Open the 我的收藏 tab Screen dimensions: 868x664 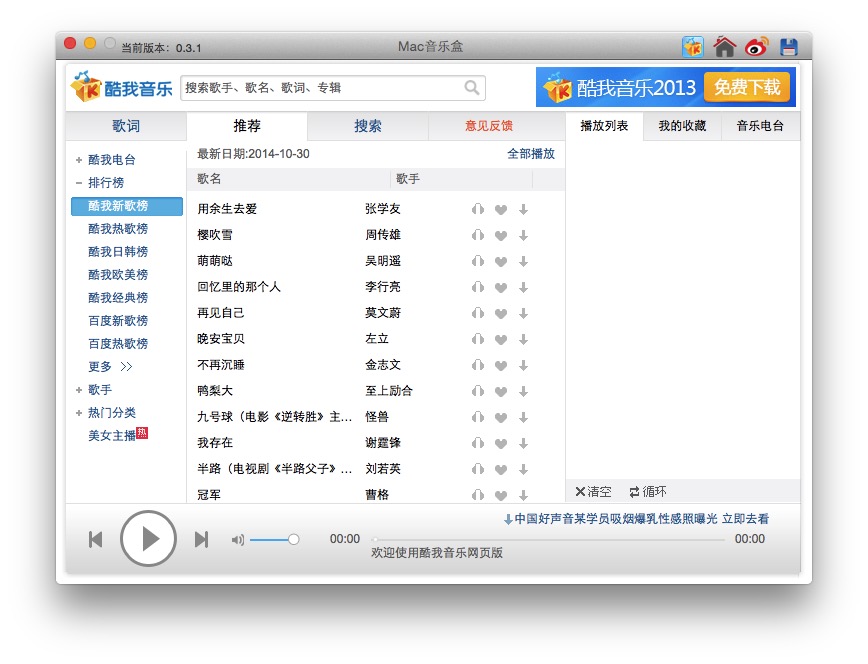click(x=683, y=126)
